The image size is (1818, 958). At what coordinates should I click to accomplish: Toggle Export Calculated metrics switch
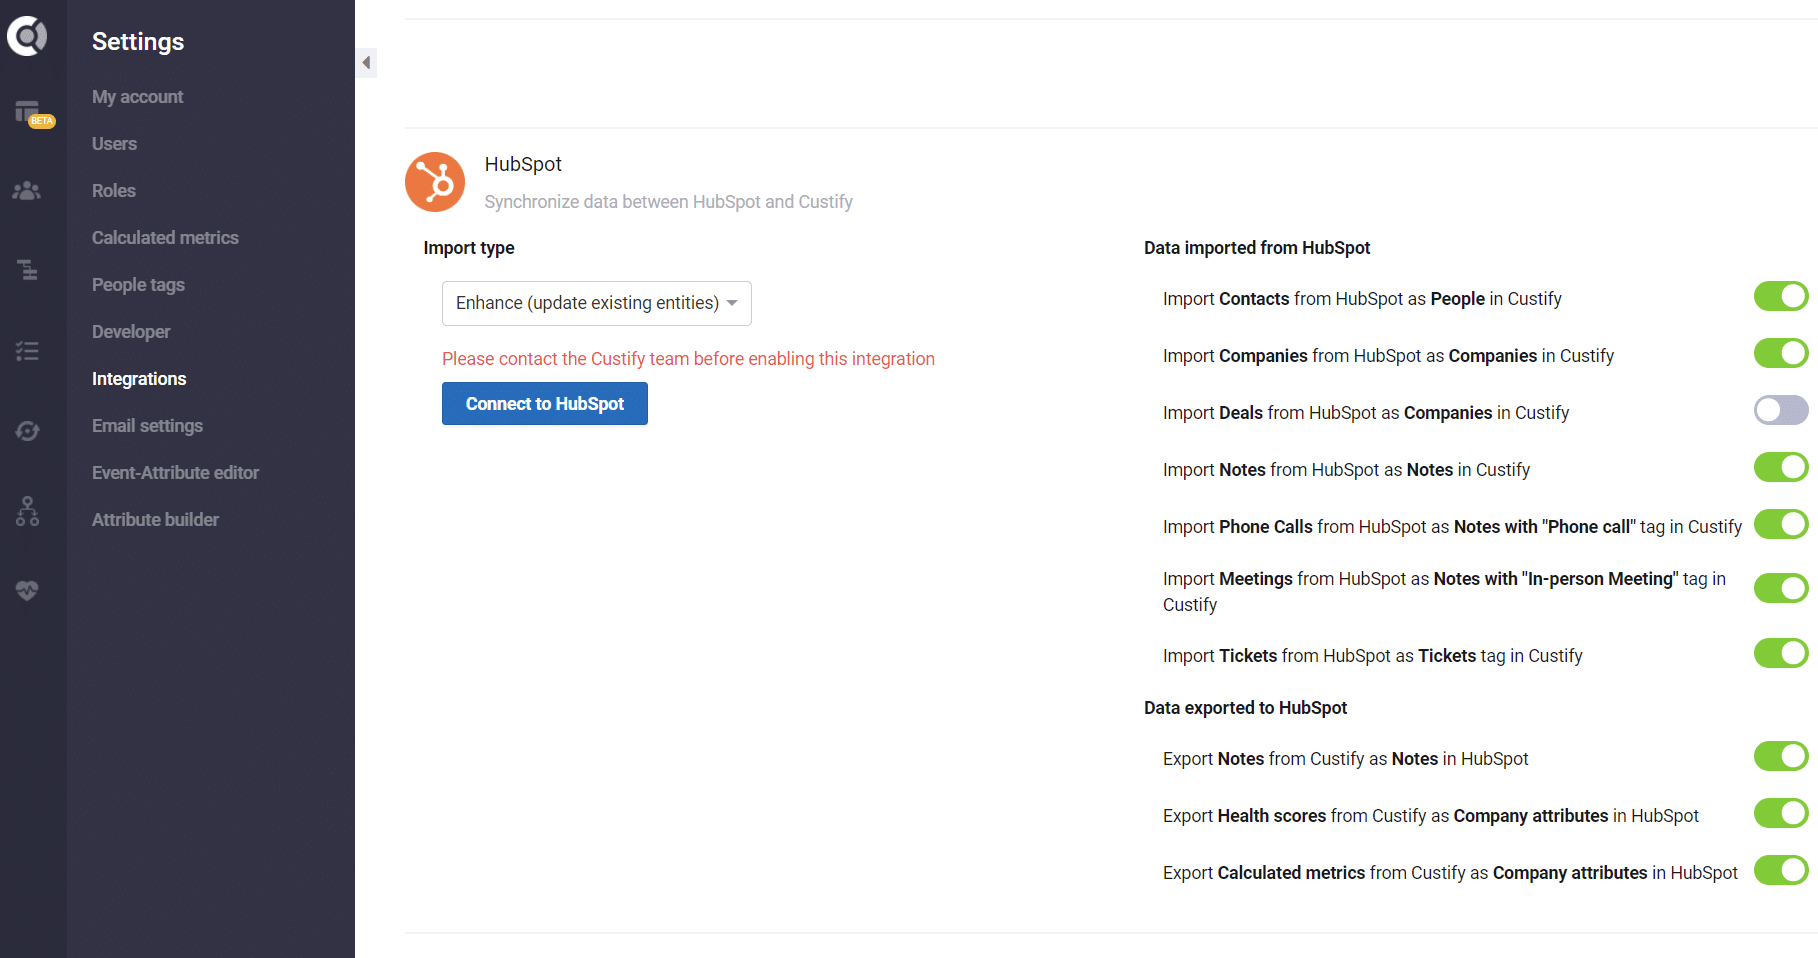tap(1781, 870)
